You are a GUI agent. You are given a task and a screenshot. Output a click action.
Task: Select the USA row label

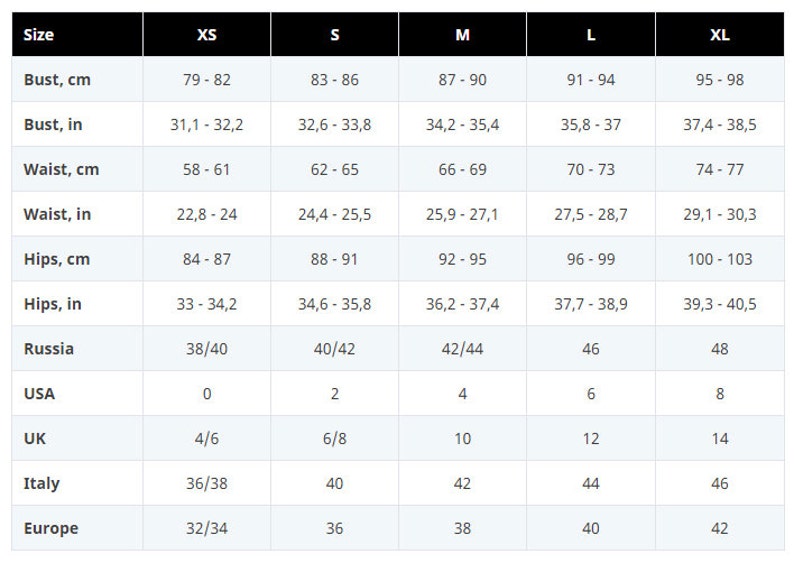click(39, 393)
